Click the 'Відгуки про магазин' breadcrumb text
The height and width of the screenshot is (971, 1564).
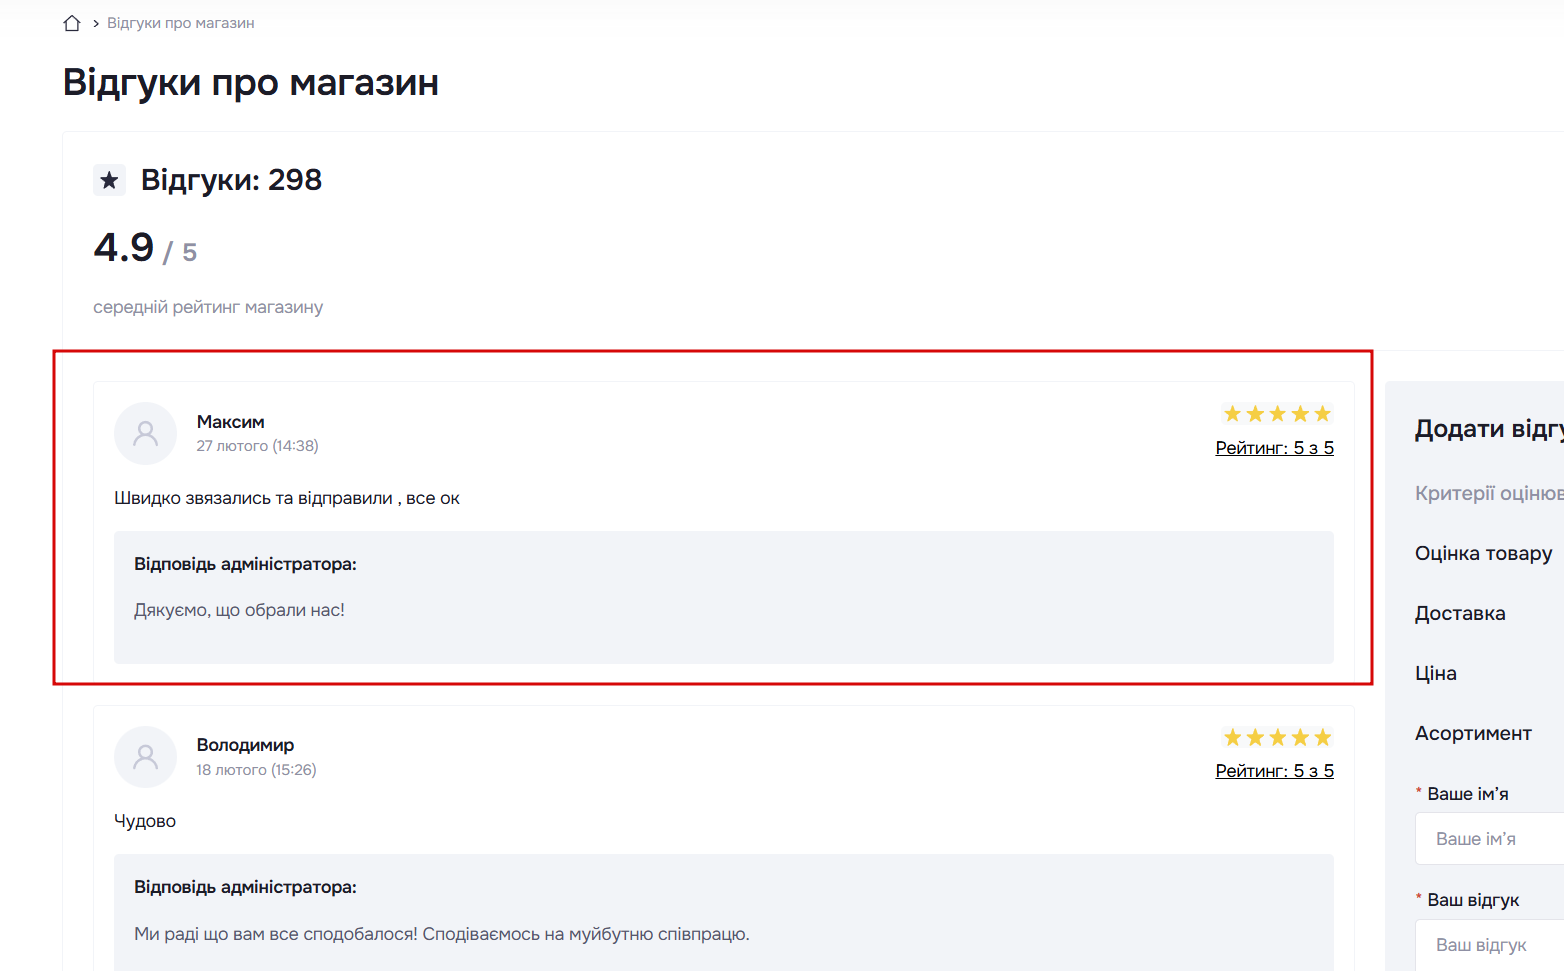(181, 23)
